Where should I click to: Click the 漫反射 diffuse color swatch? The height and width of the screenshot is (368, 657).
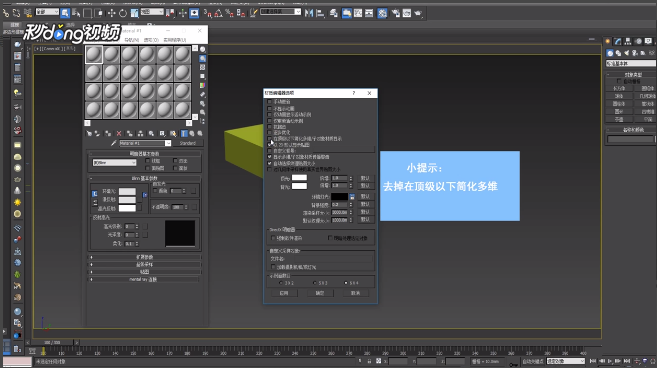click(127, 200)
